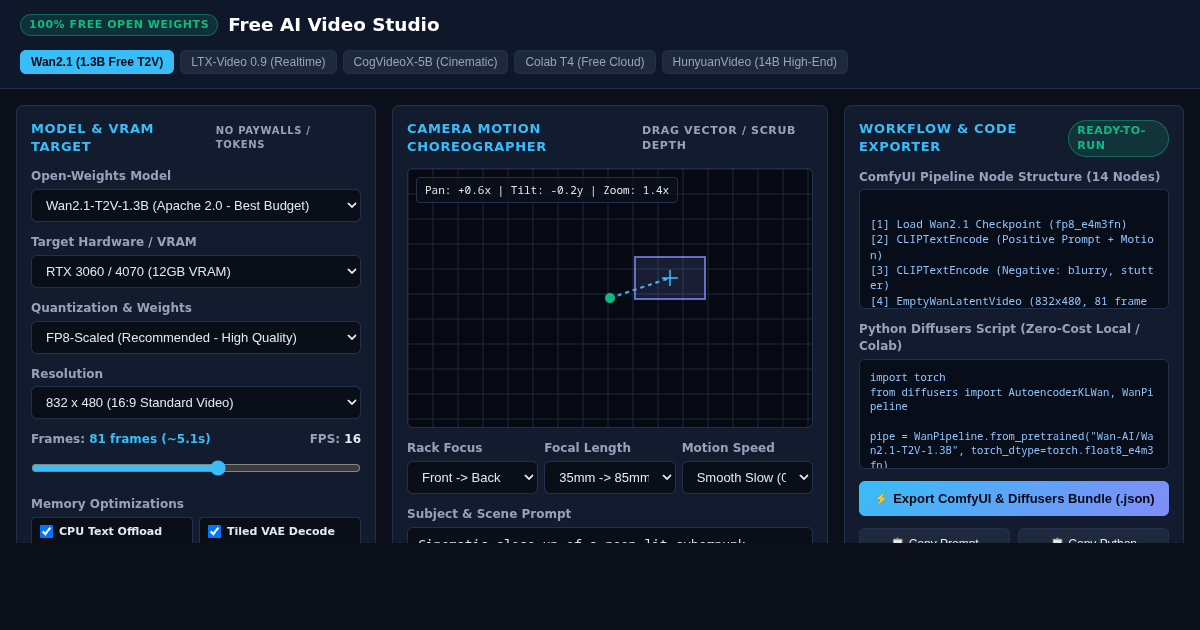Open the CogVideoX-5B (Cinematic) tab
Image resolution: width=1200 pixels, height=630 pixels.
click(425, 62)
